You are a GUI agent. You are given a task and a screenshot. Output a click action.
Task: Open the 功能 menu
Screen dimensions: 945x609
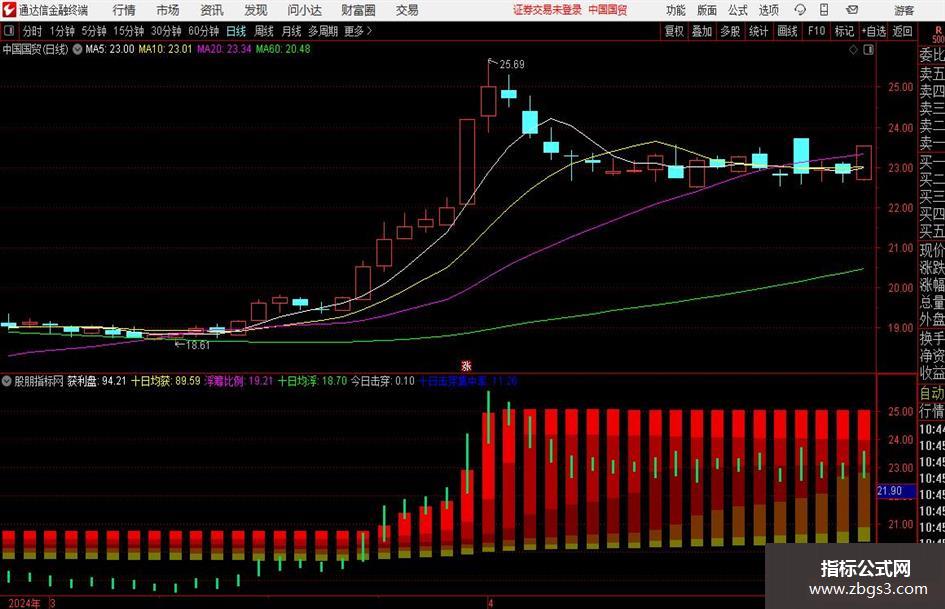point(676,10)
